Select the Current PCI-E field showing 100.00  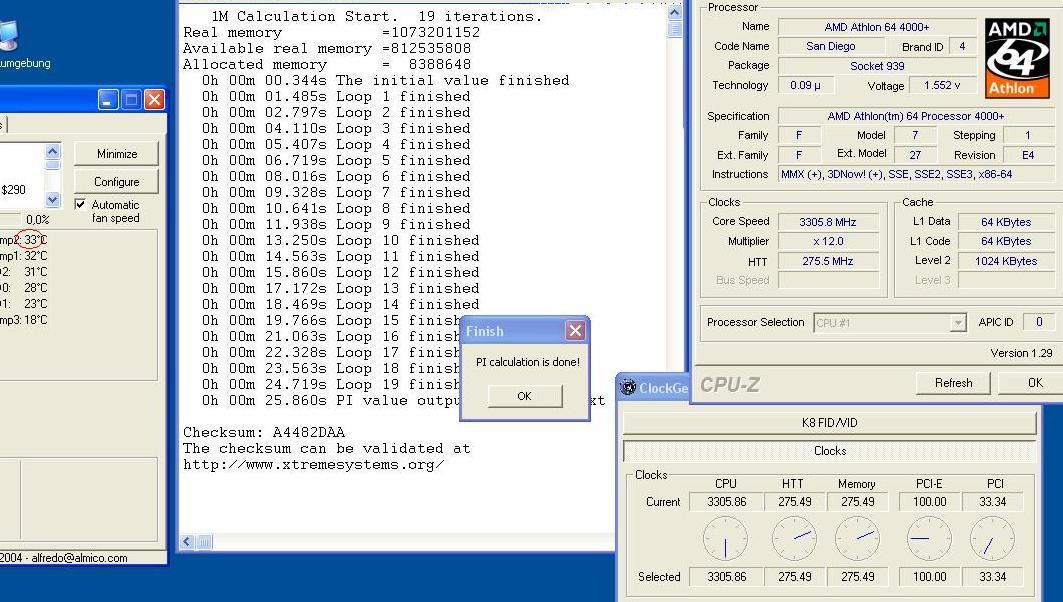pos(929,502)
